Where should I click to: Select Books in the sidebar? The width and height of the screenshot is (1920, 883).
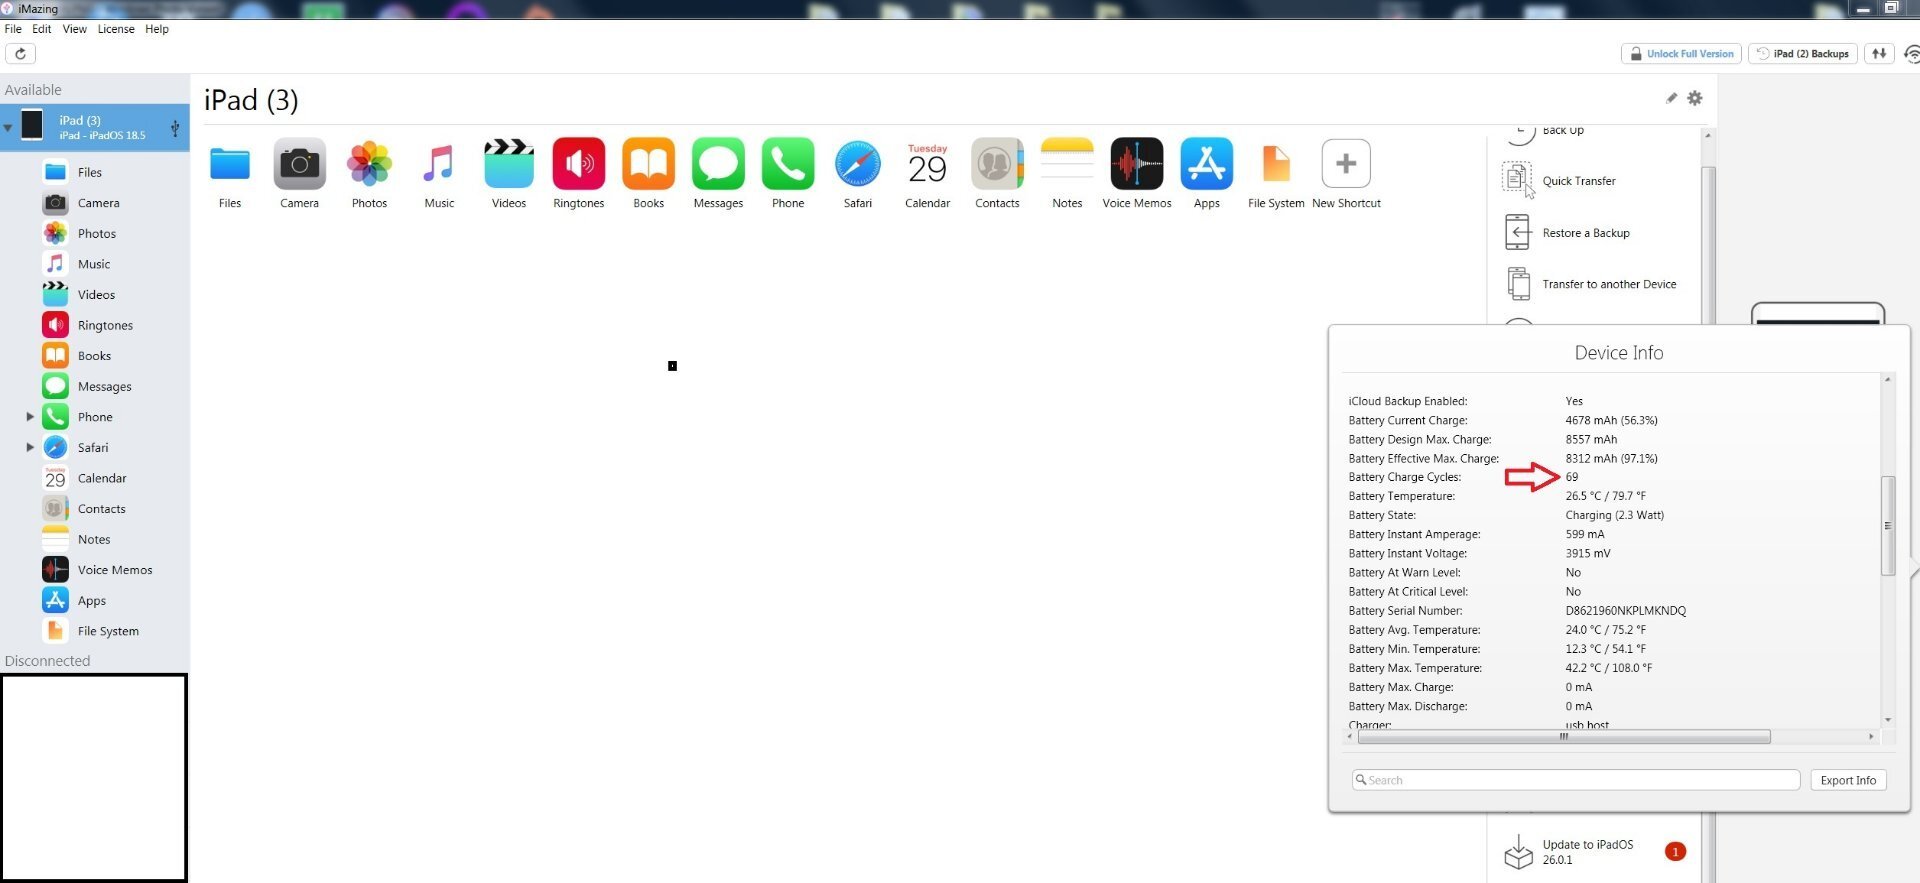coord(96,356)
